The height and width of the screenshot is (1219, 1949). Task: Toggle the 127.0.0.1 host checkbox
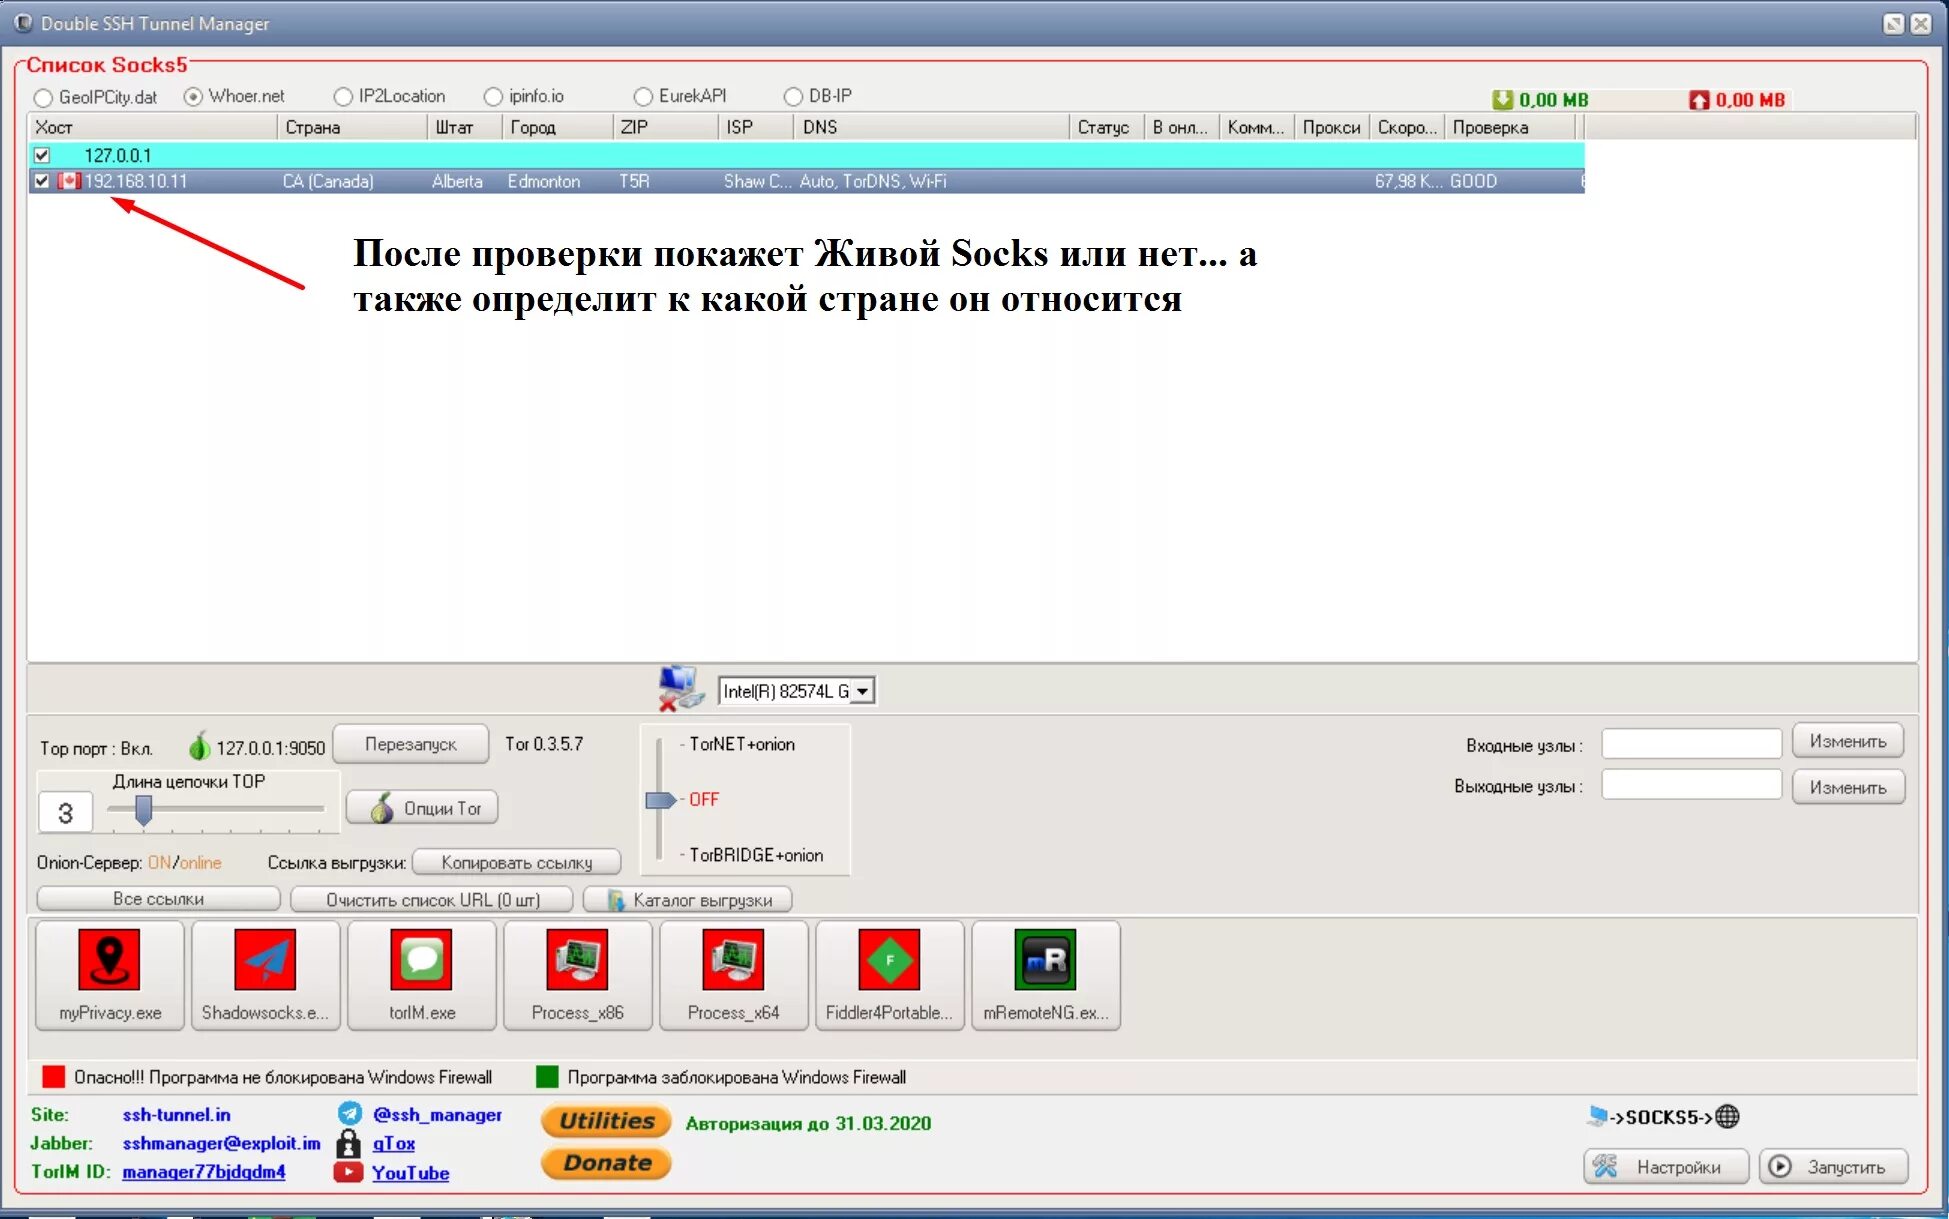click(x=42, y=155)
